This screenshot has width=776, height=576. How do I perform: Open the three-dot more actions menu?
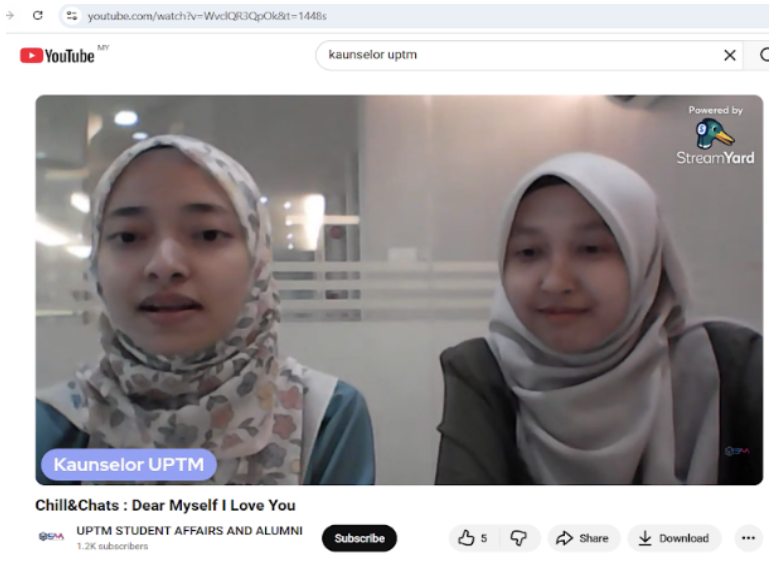tap(748, 538)
